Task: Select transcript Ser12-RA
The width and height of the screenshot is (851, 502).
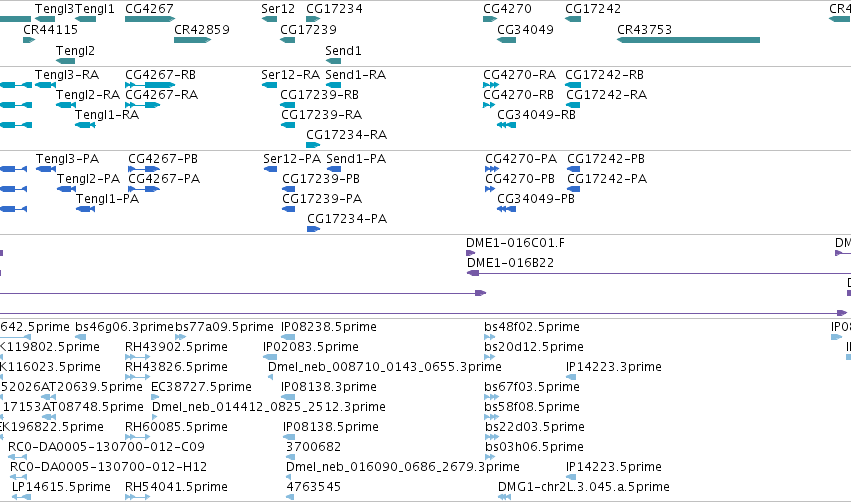Action: pyautogui.click(x=290, y=74)
